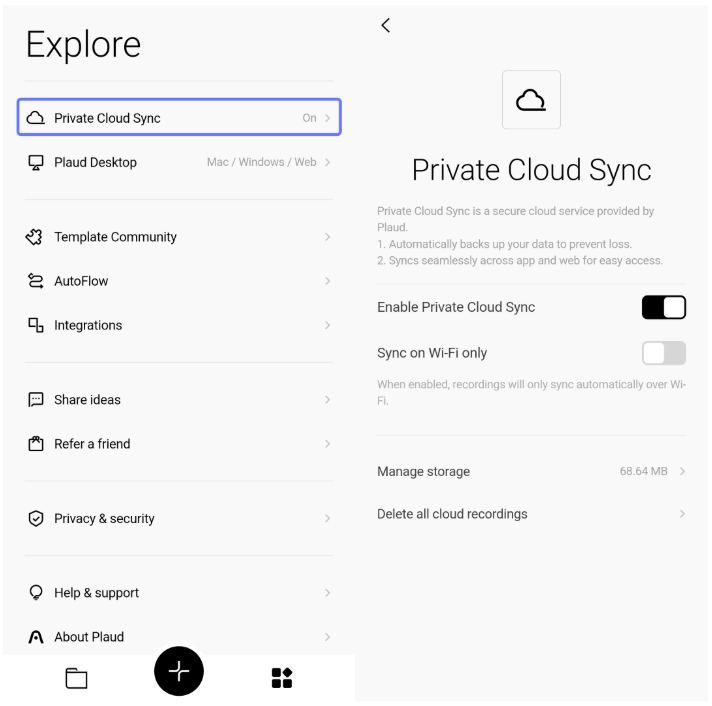Click the Sync on Wi-Fi only label
712x706 pixels.
pyautogui.click(x=432, y=353)
